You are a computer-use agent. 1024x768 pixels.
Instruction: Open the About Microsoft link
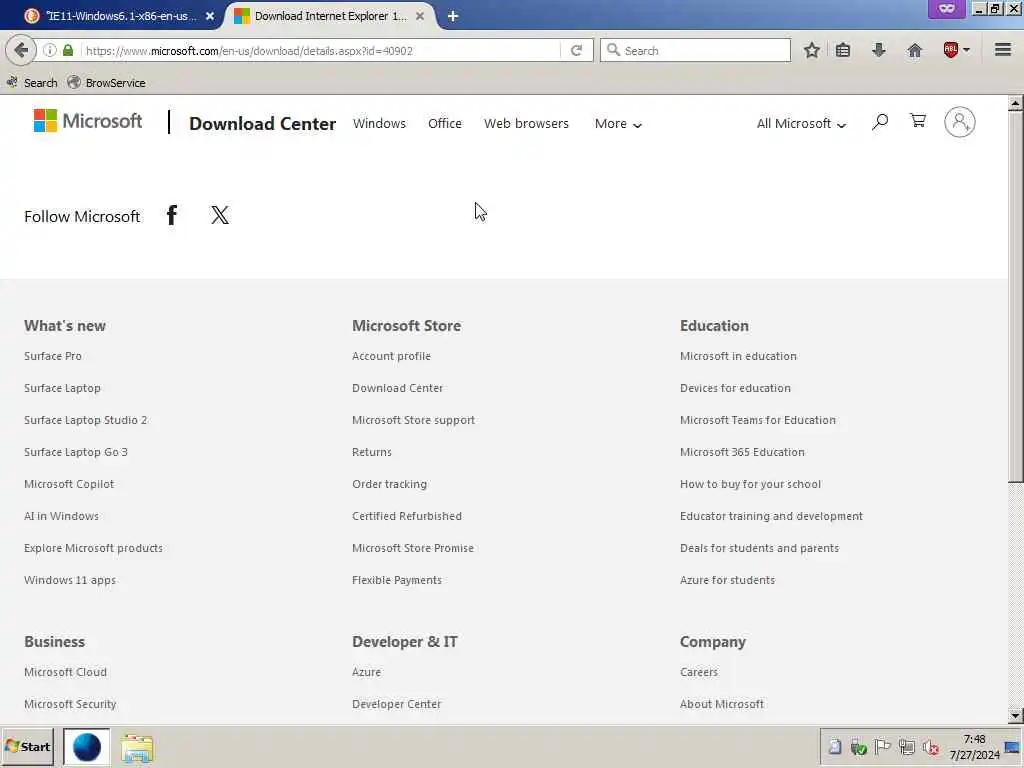pos(722,704)
